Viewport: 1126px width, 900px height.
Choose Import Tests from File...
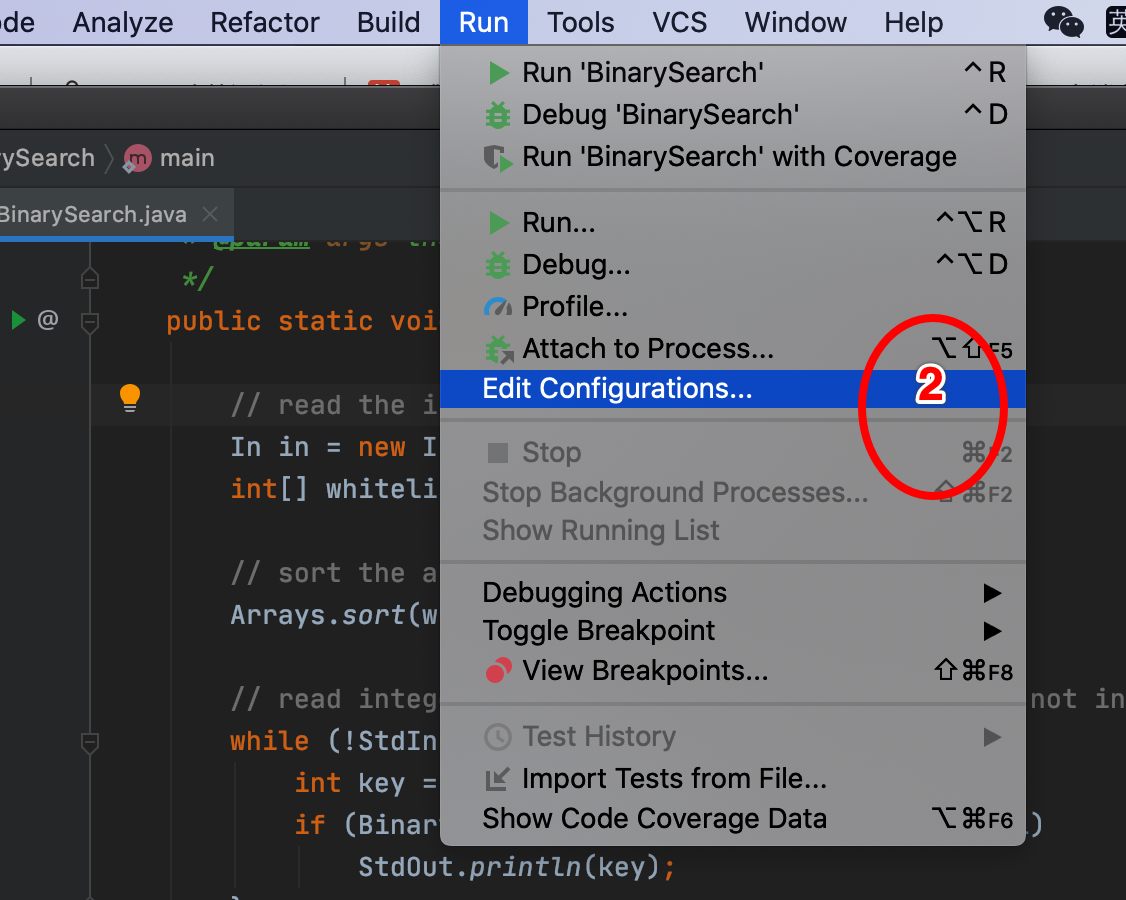pyautogui.click(x=674, y=779)
